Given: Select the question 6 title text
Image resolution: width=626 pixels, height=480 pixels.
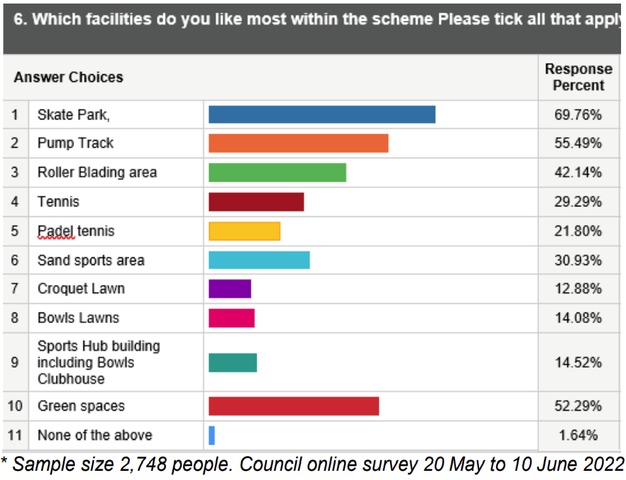Looking at the screenshot, I should click(x=312, y=19).
